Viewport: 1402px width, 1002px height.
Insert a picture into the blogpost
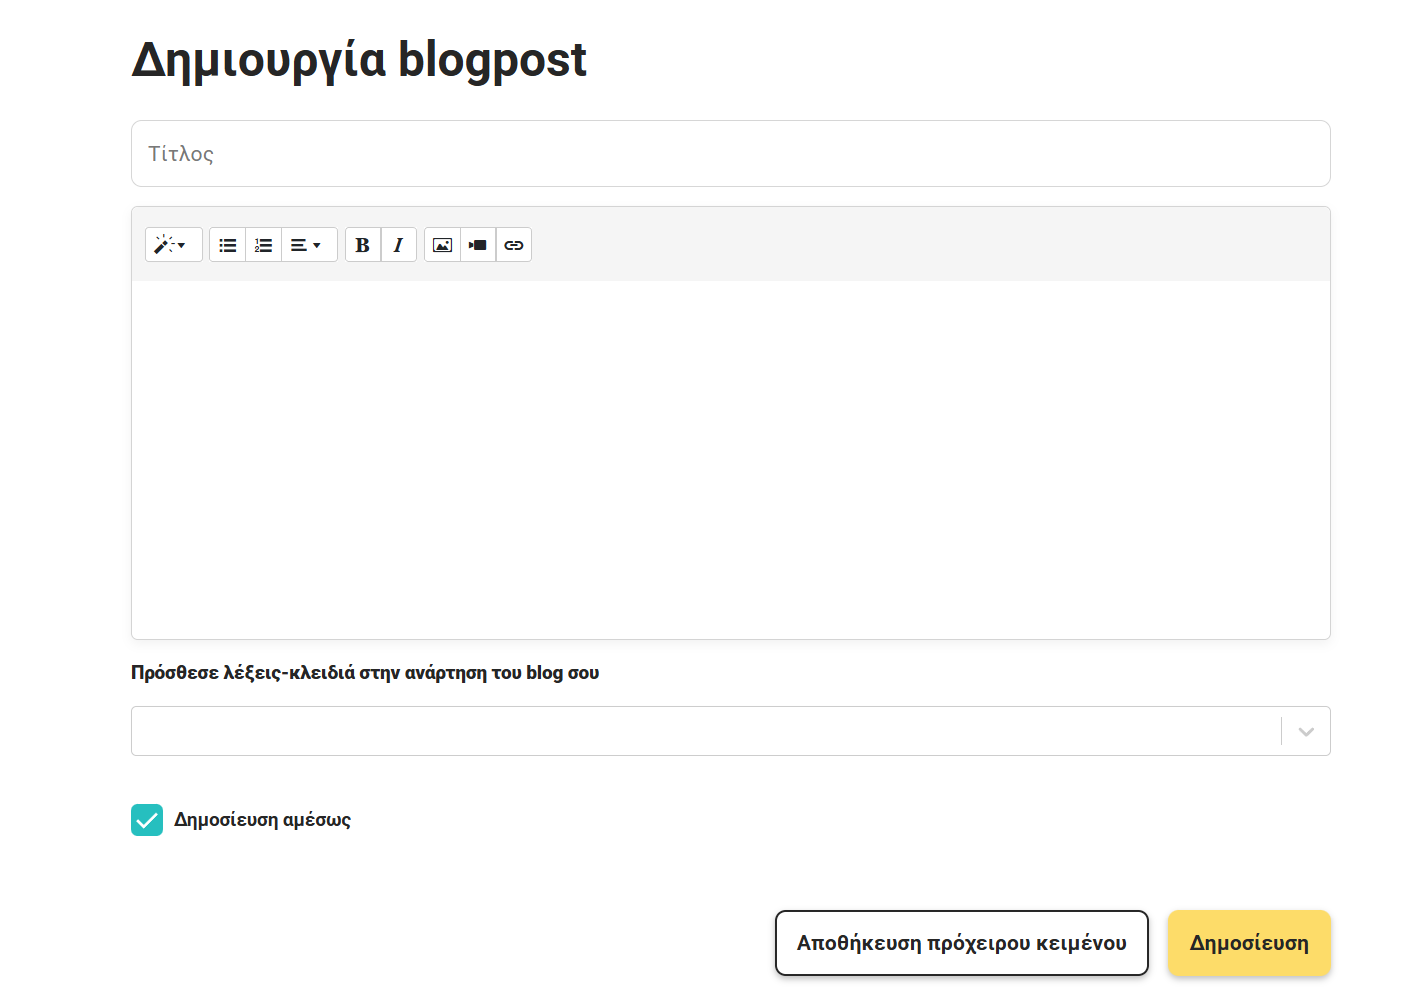coord(442,245)
